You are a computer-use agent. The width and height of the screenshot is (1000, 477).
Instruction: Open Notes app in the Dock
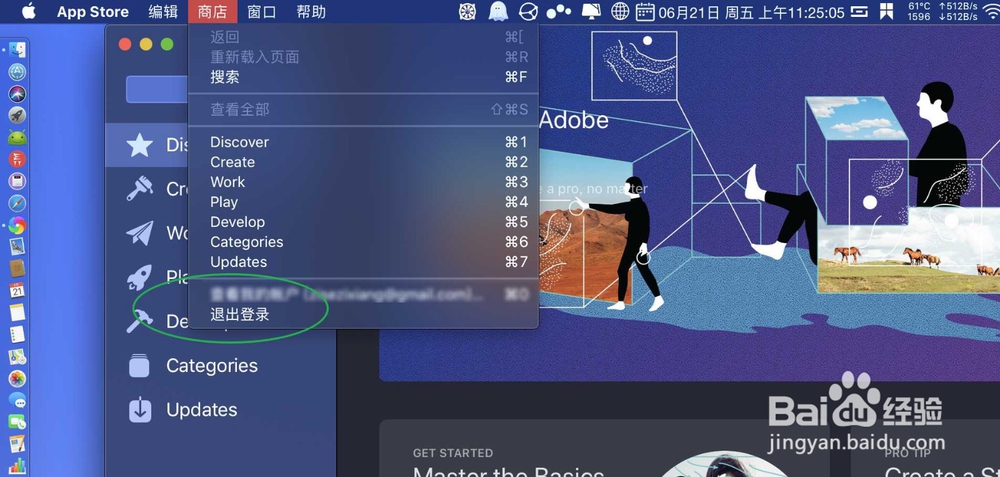coord(17,312)
